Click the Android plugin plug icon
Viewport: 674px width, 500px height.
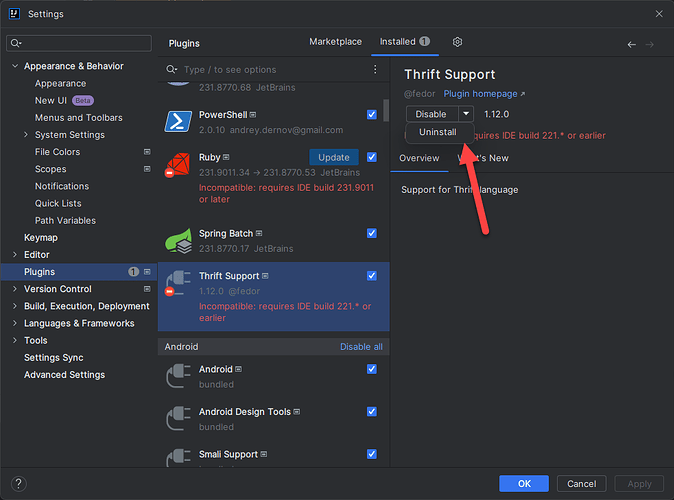pyautogui.click(x=178, y=376)
